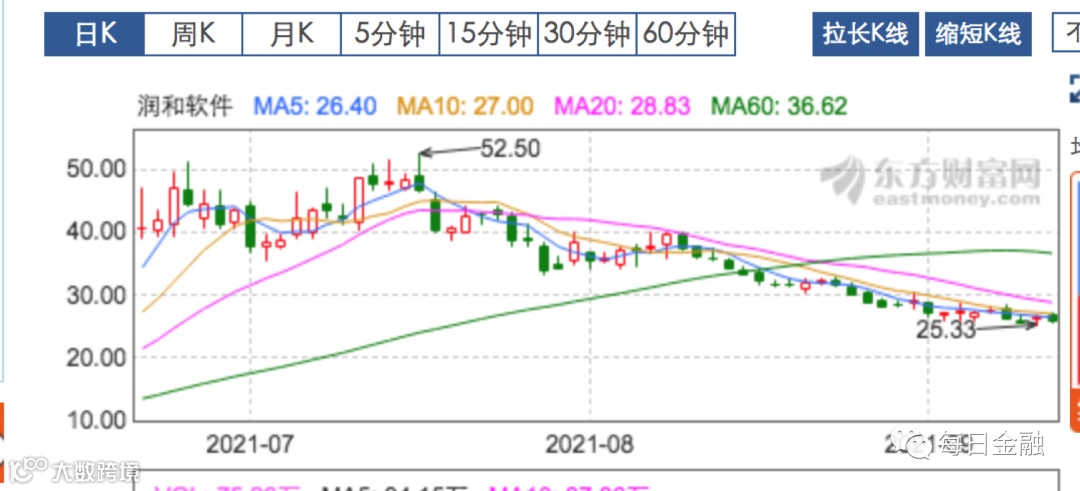Click the 拉长K线 button
The image size is (1080, 491).
click(866, 34)
